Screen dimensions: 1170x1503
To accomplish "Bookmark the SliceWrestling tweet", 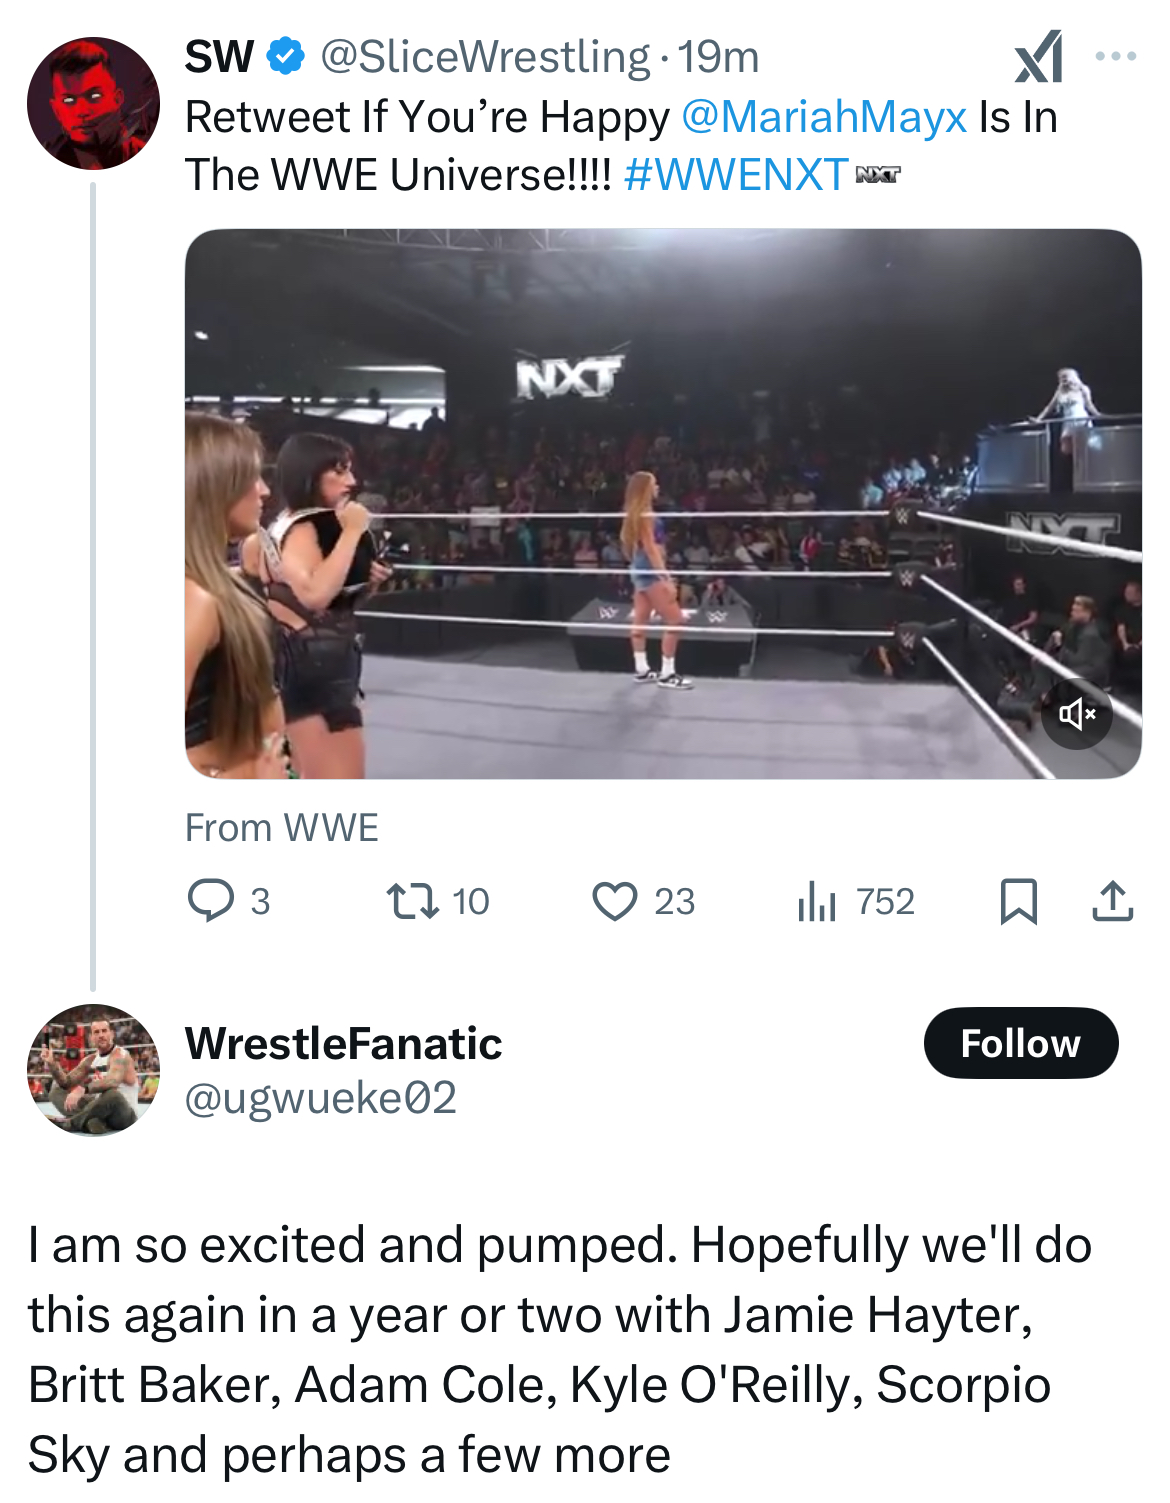I will coord(1018,900).
